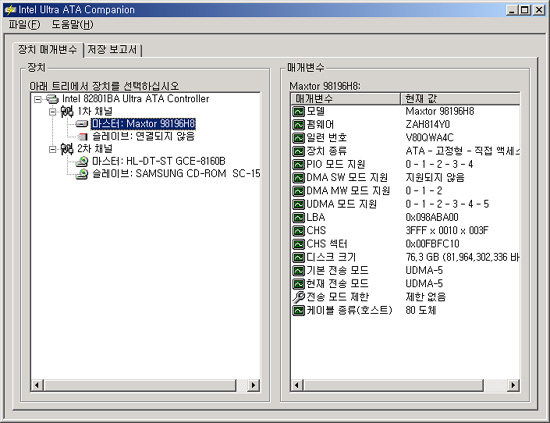Click the CD drive icon beside HL-DT-ST GCE-8160B
The image size is (550, 423).
tap(82, 161)
